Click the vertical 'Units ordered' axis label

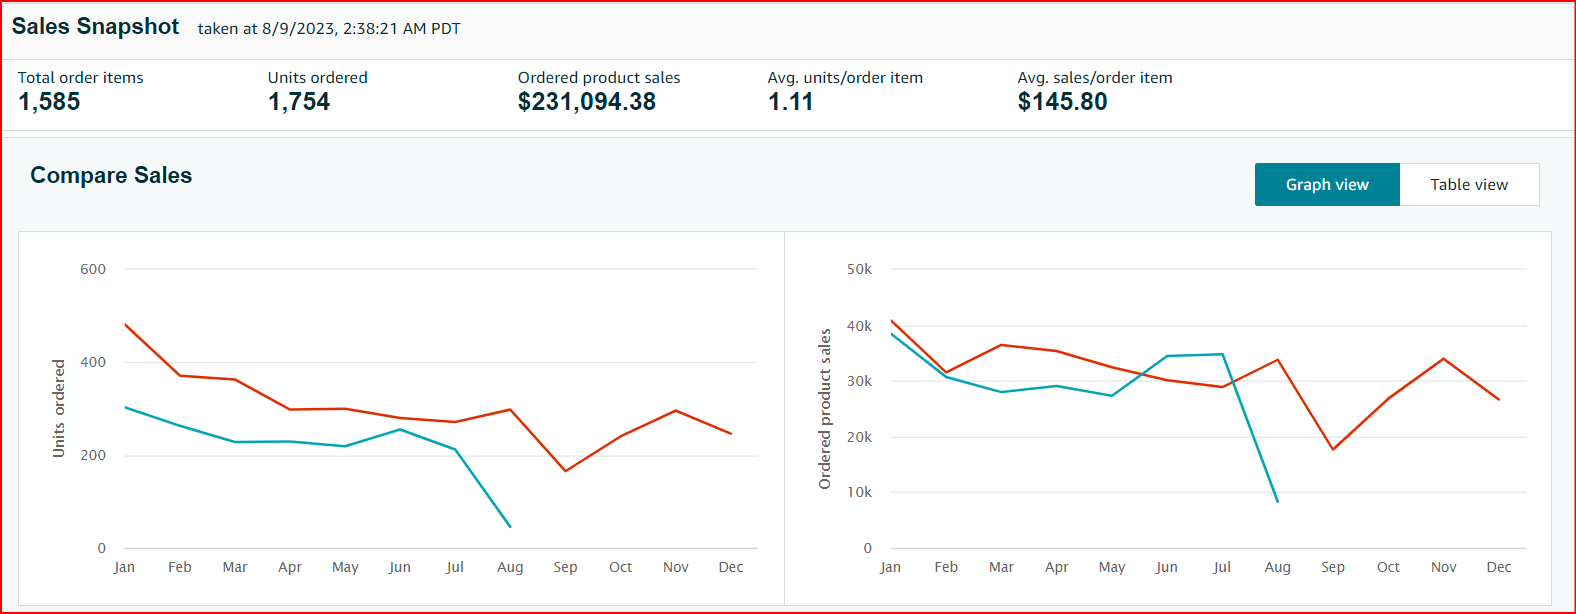(59, 408)
